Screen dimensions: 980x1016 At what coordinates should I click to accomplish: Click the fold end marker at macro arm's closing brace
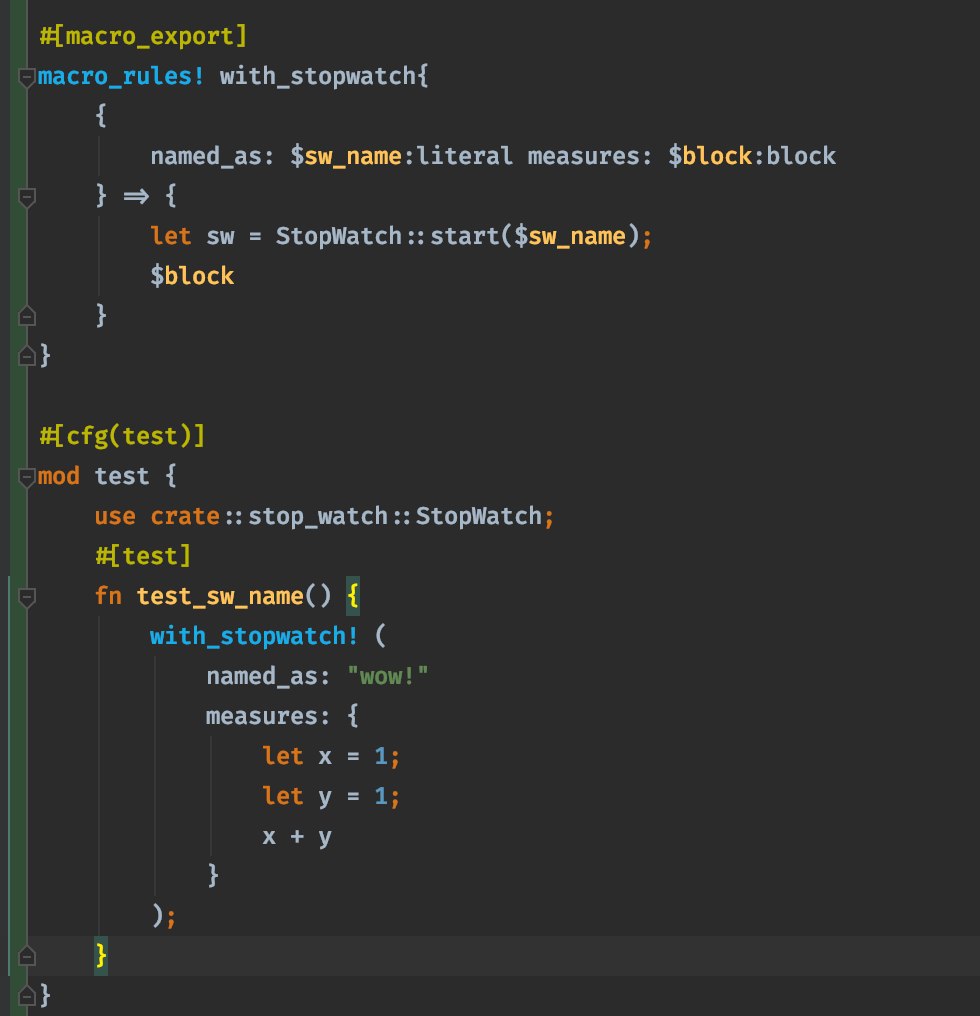click(27, 316)
